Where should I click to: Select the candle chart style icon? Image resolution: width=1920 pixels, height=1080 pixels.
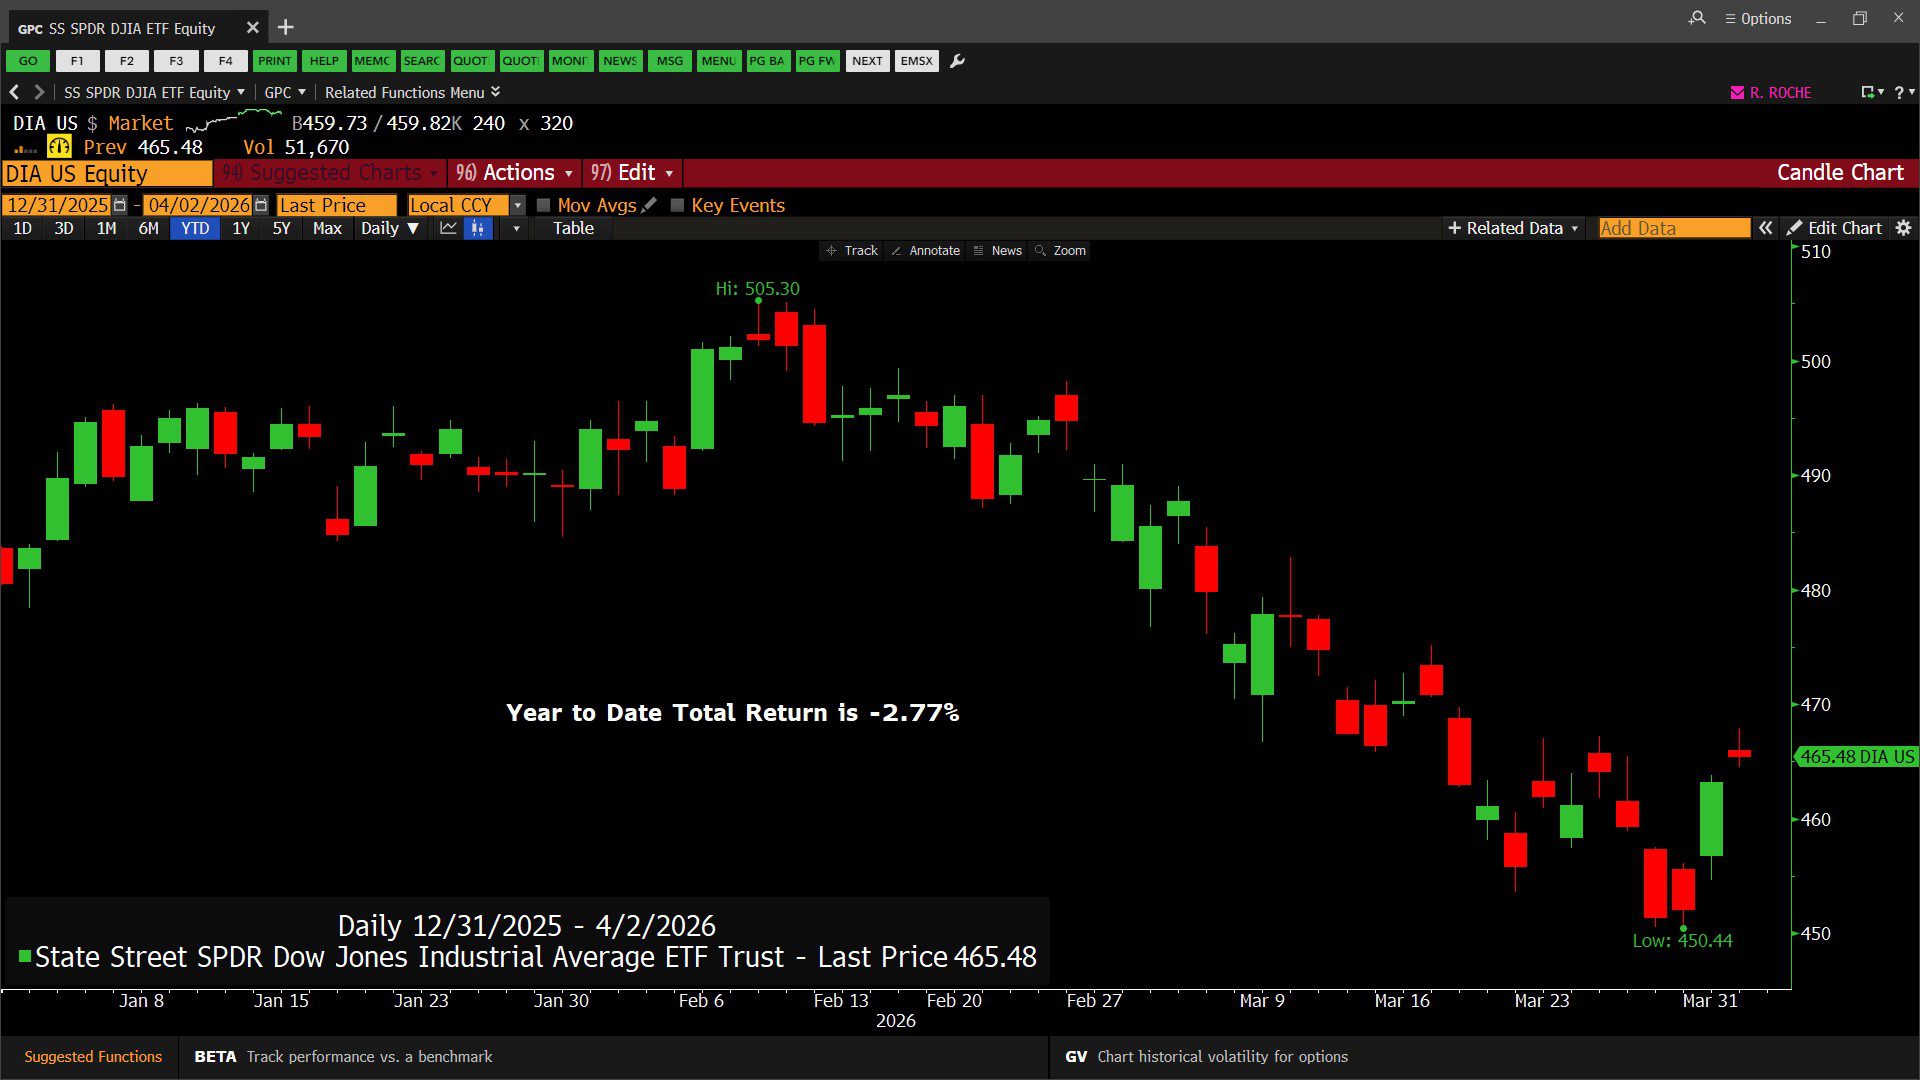pos(478,228)
